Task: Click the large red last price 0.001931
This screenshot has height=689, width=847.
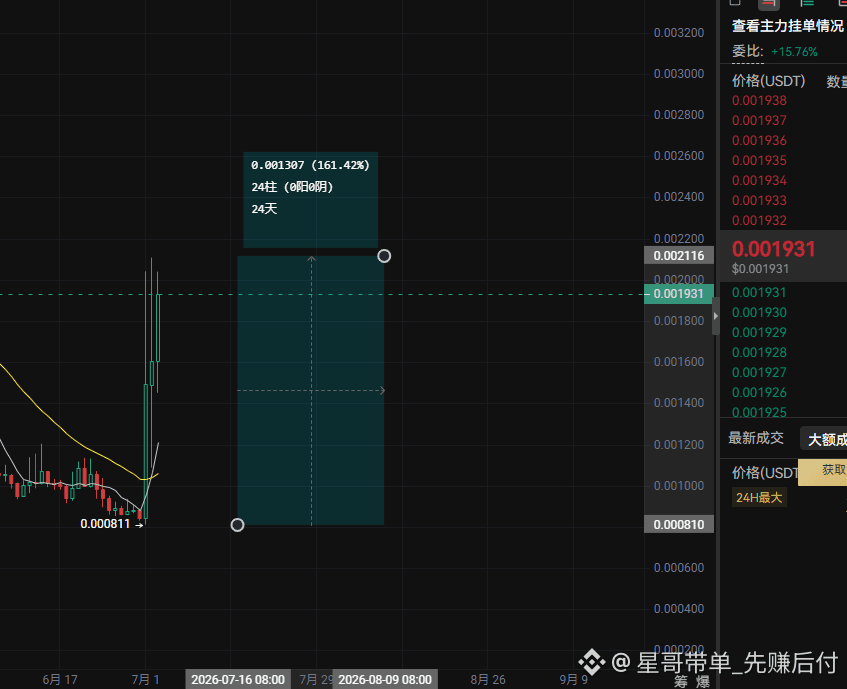Action: click(774, 249)
